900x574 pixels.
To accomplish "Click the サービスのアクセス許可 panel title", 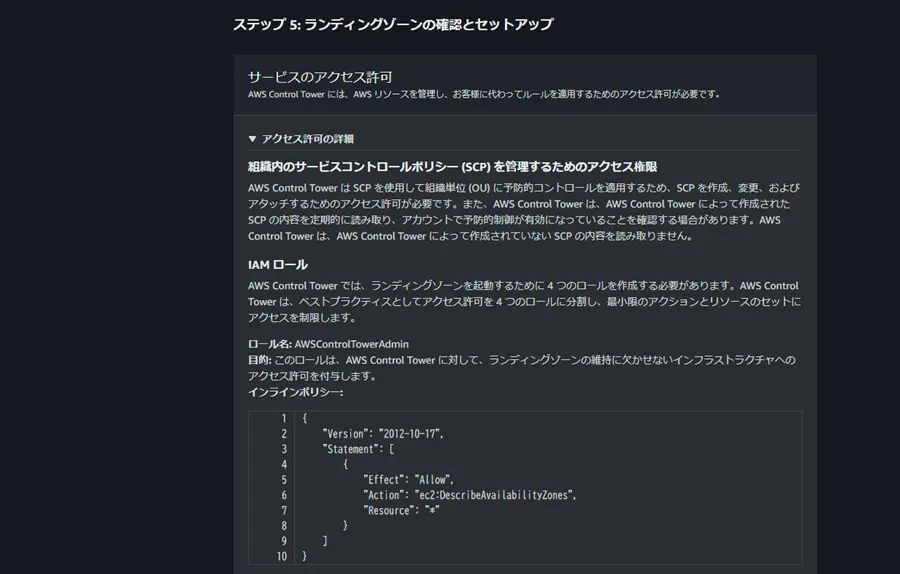I will [320, 77].
